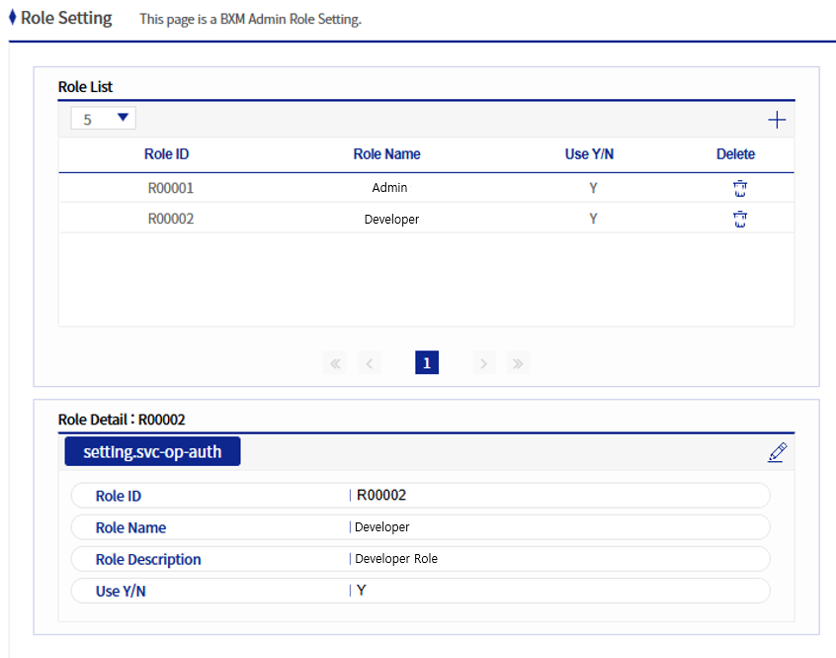The height and width of the screenshot is (658, 836).
Task: Click the Use Y/N column header
Action: (x=590, y=154)
